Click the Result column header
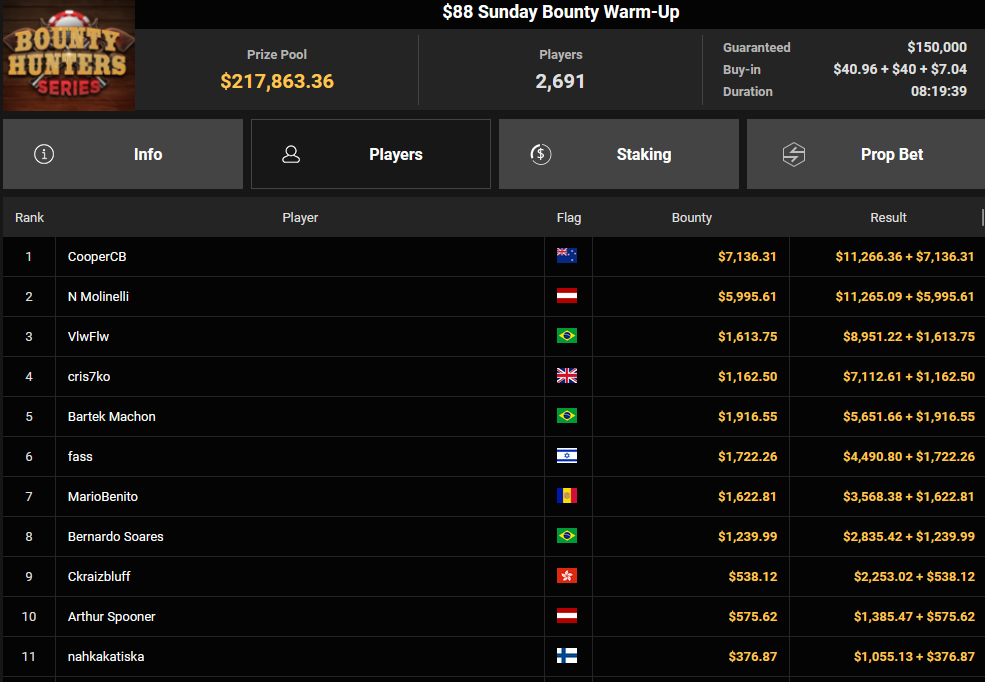 tap(887, 217)
